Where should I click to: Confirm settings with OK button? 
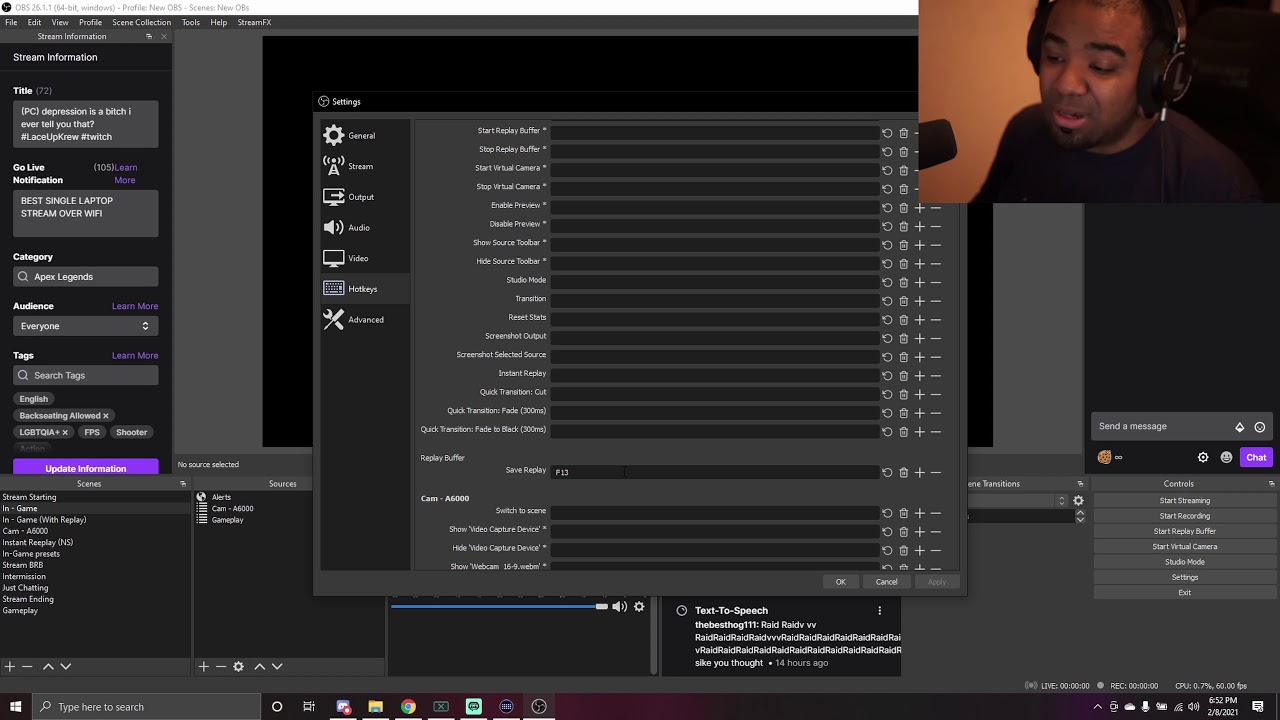click(x=841, y=582)
